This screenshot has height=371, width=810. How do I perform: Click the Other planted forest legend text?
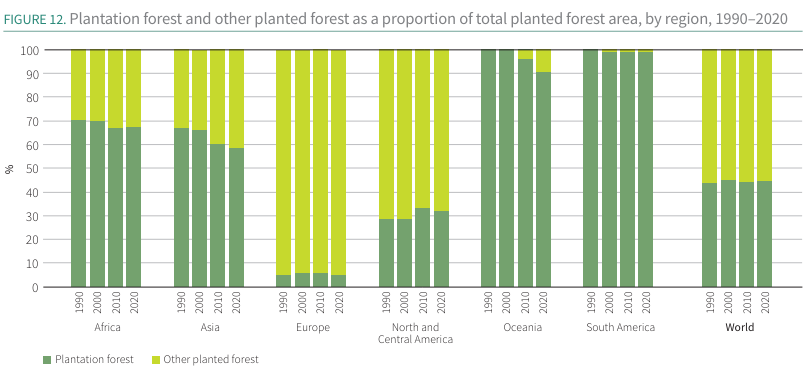(x=211, y=359)
